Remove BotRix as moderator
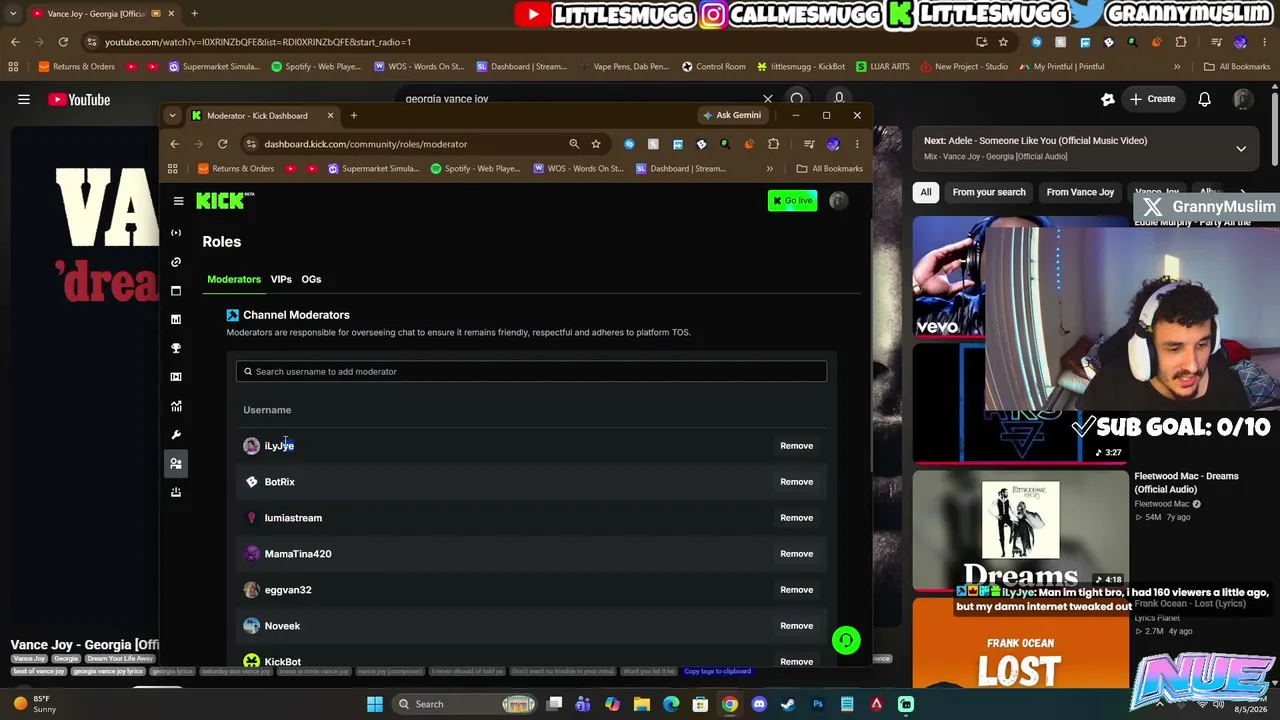The image size is (1280, 720). 797,482
